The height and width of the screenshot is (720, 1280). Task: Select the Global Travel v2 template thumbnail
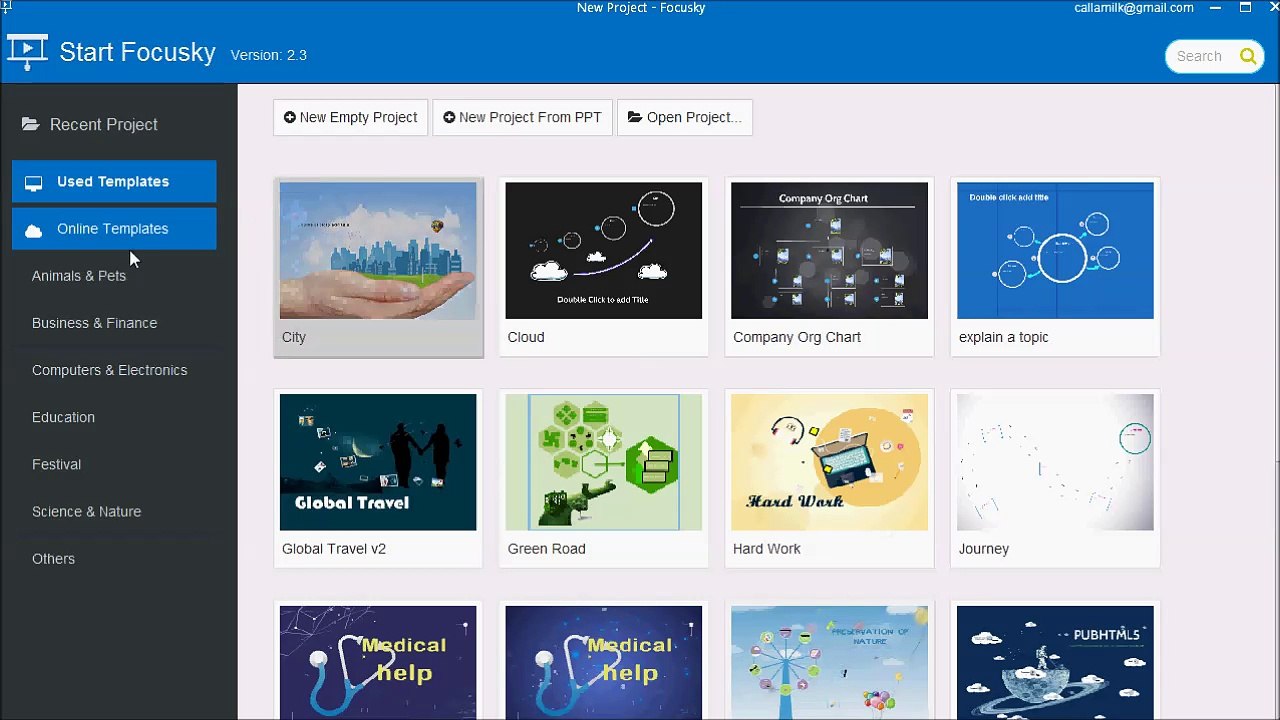[x=378, y=462]
